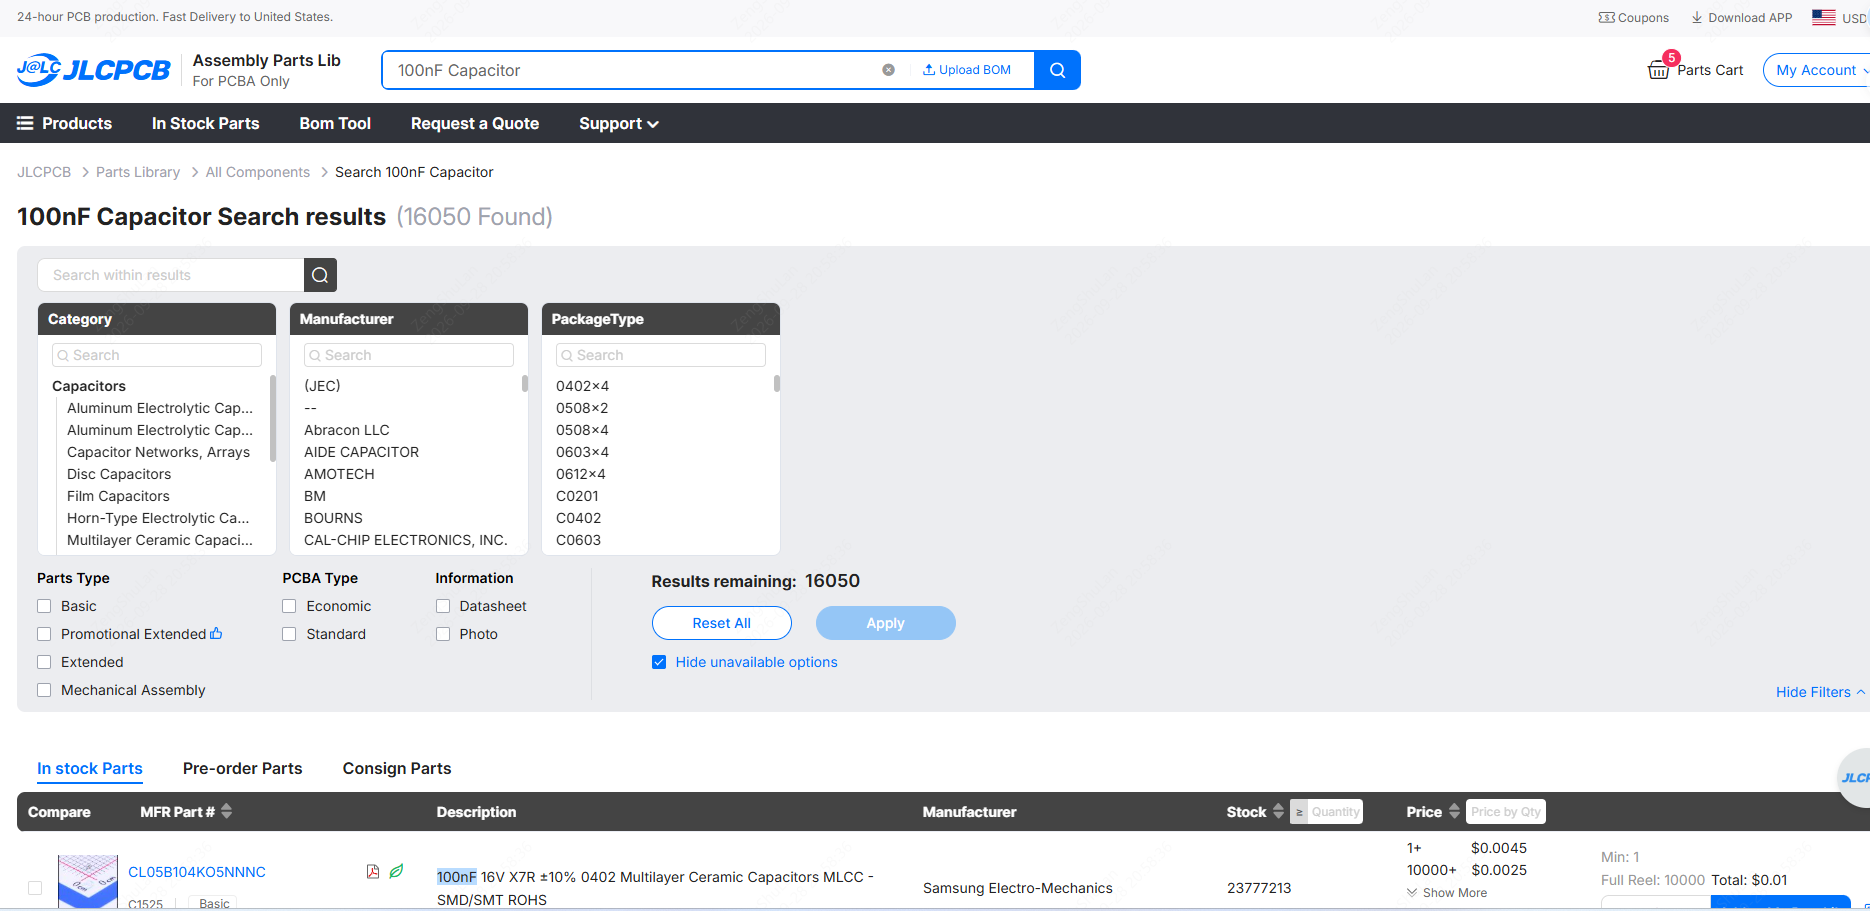Clear the main search field text
The image size is (1870, 911).
(888, 70)
